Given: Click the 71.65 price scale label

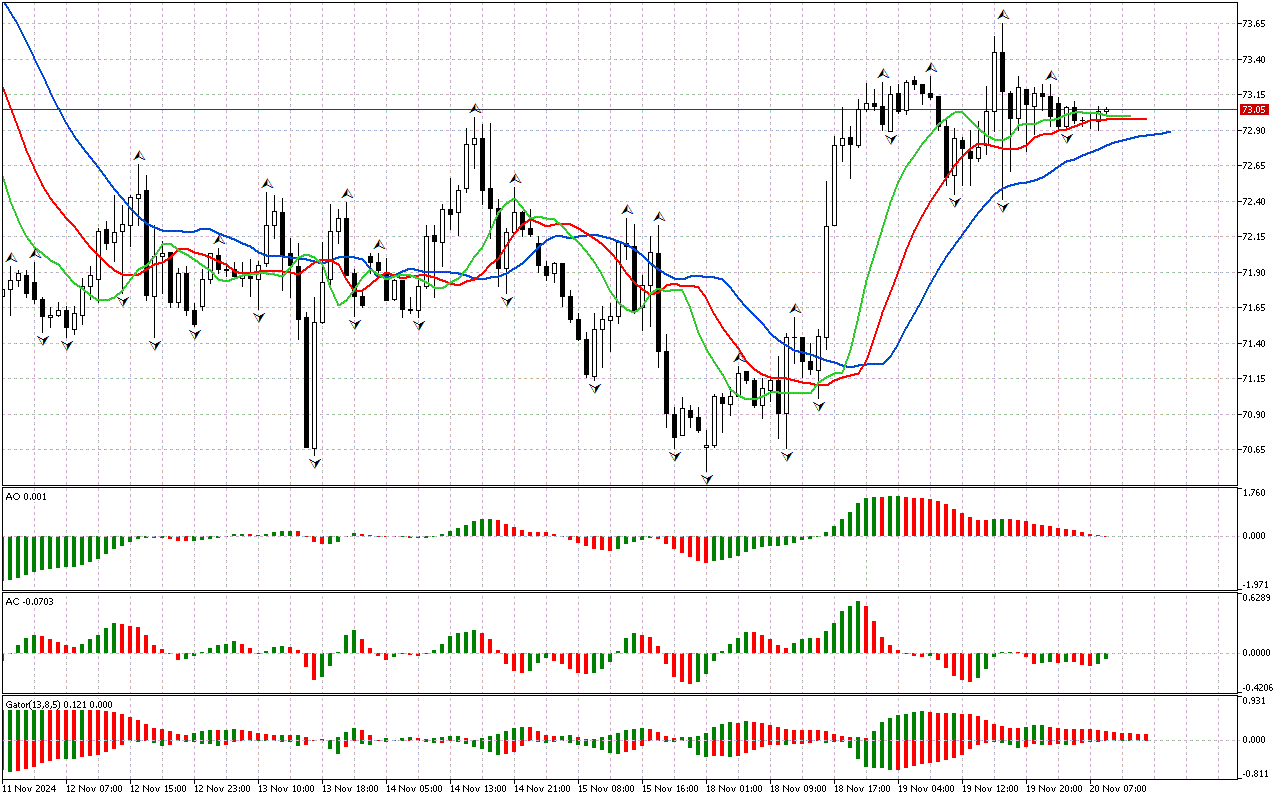Looking at the screenshot, I should pyautogui.click(x=1254, y=308).
